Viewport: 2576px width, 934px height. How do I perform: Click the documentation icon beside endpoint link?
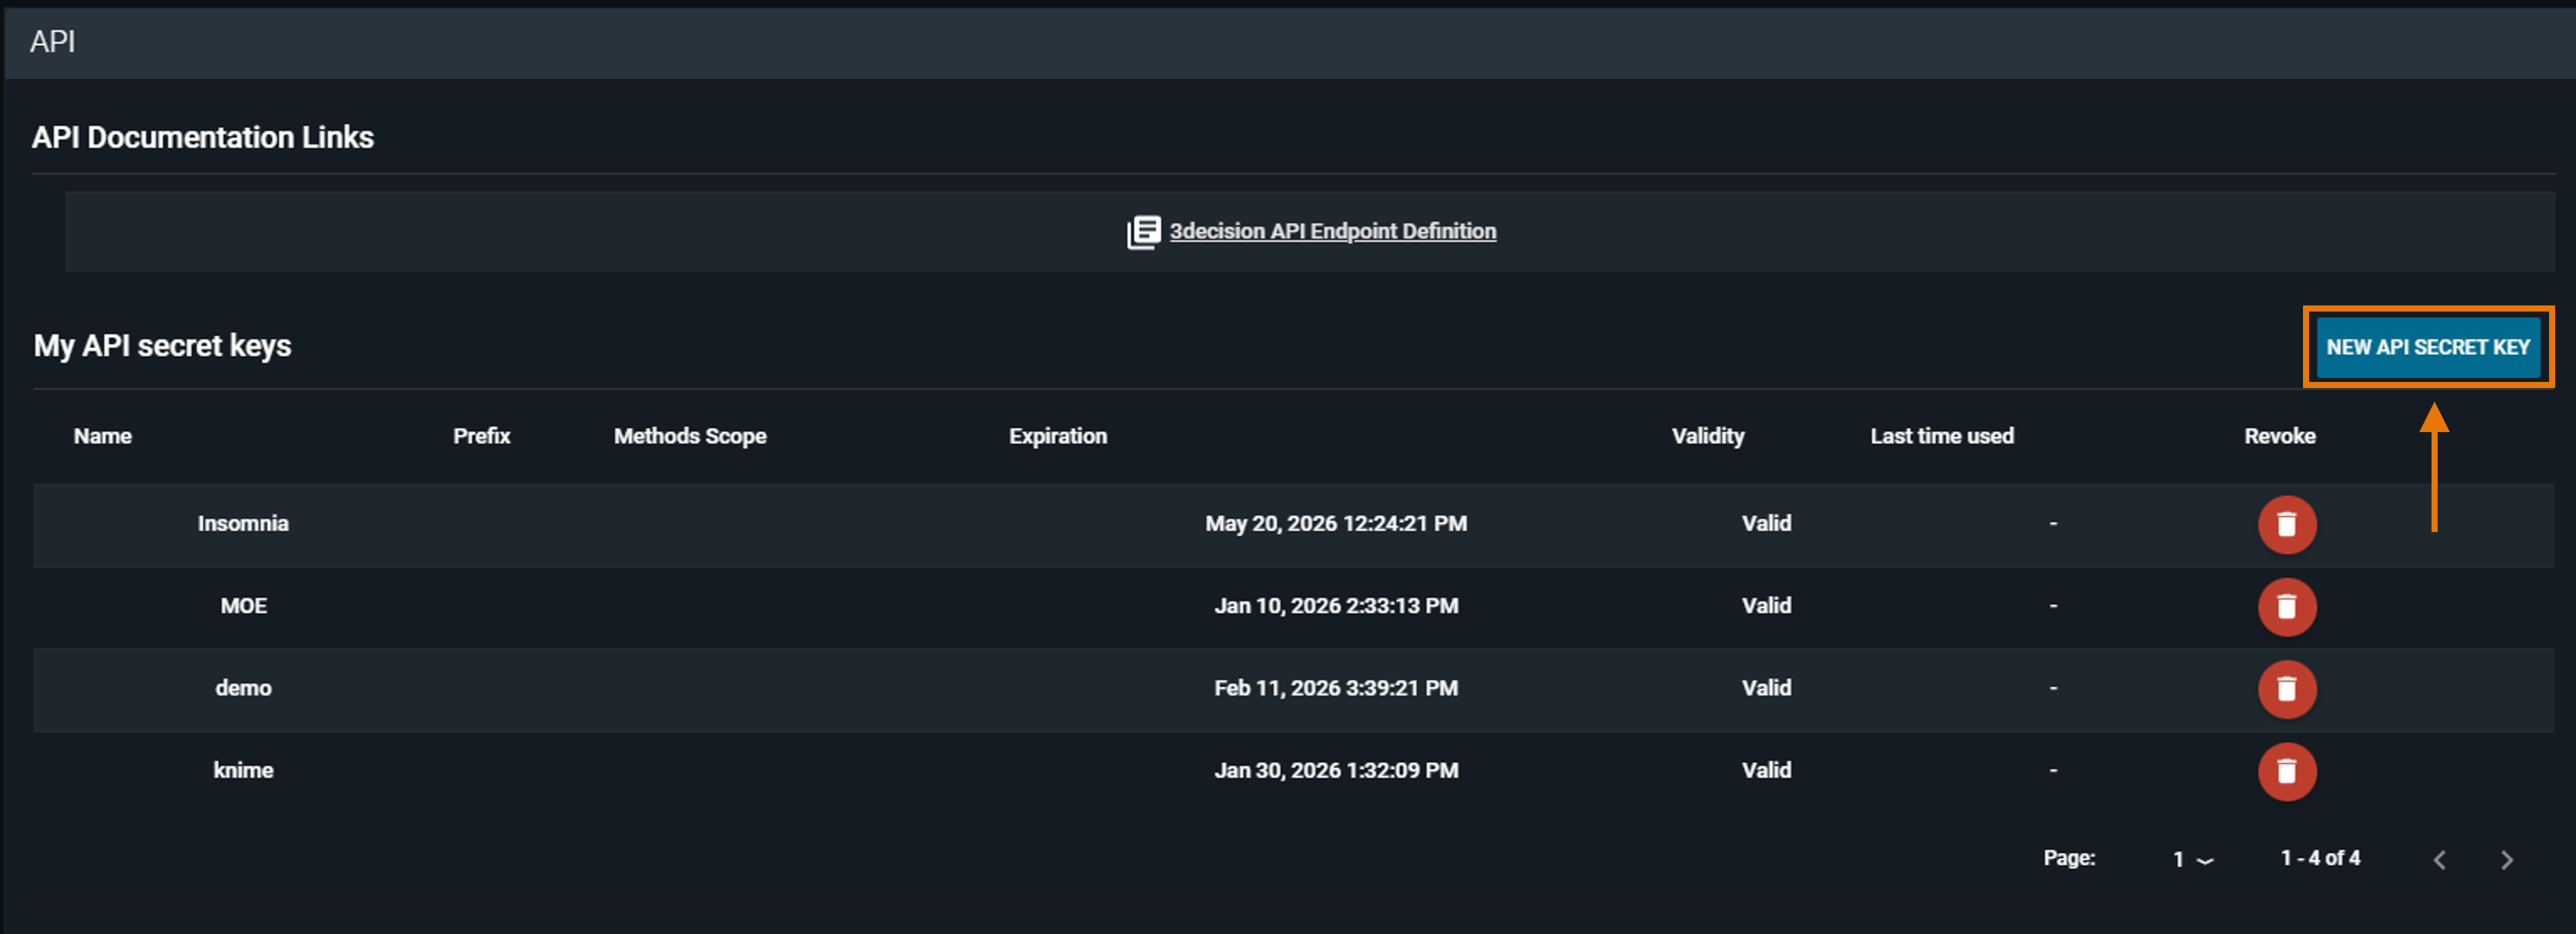point(1143,232)
